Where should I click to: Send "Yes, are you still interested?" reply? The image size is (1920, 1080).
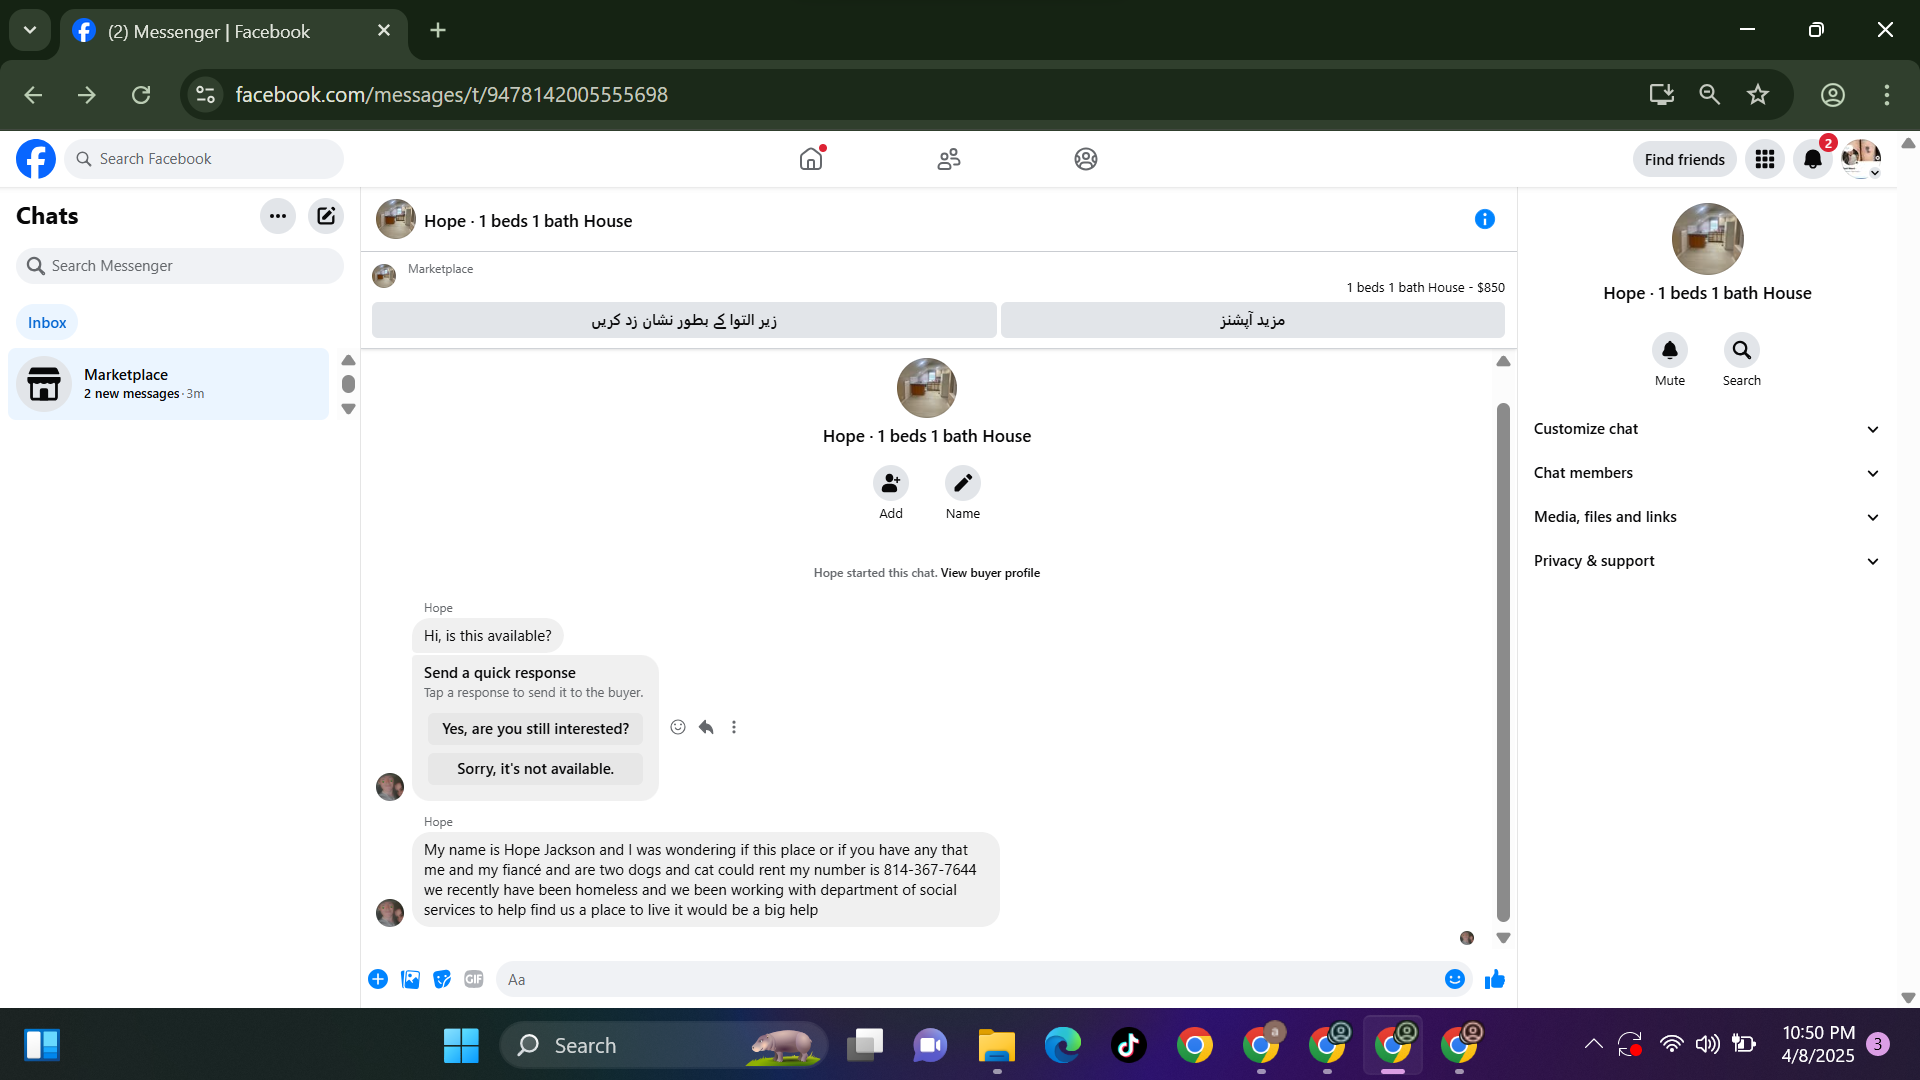535,729
